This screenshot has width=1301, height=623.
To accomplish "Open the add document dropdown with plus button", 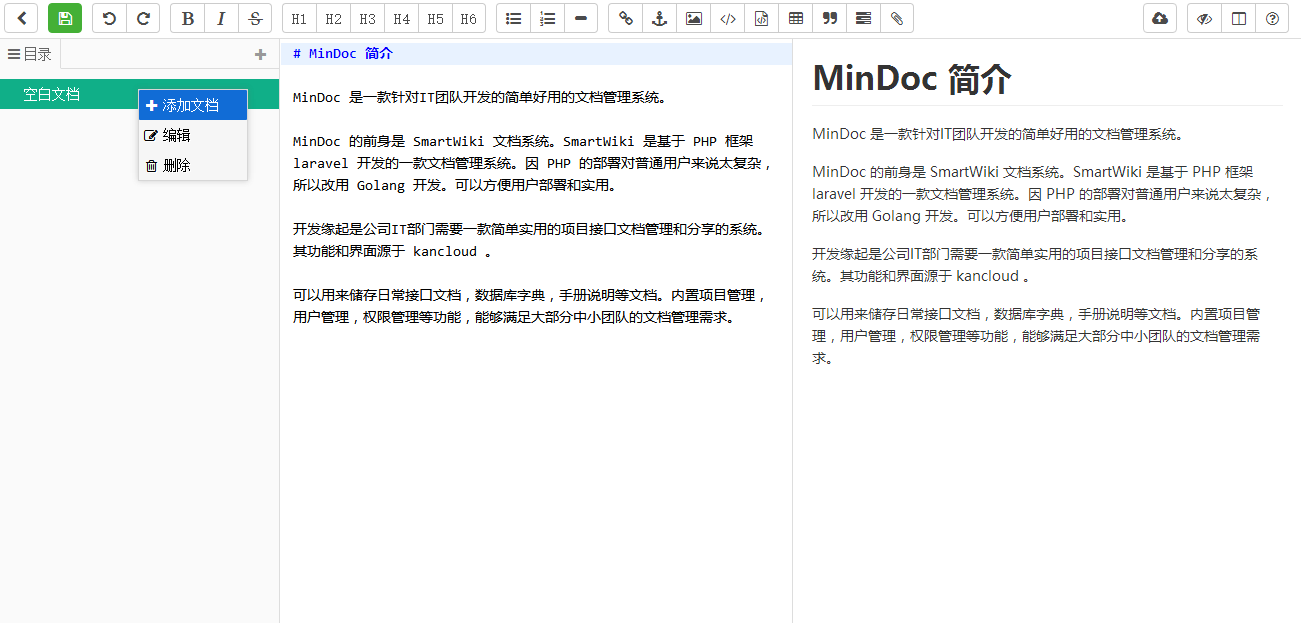I will [x=259, y=53].
